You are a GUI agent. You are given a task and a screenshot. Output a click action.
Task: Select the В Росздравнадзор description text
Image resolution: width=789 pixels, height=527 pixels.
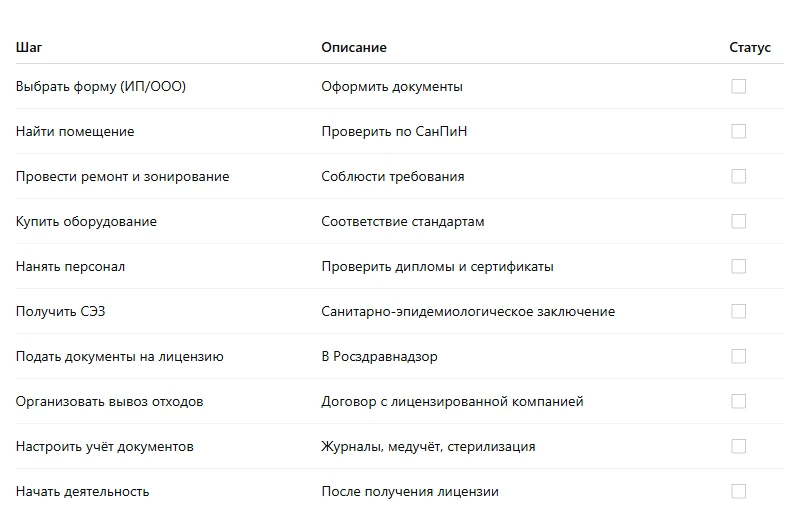pos(379,356)
